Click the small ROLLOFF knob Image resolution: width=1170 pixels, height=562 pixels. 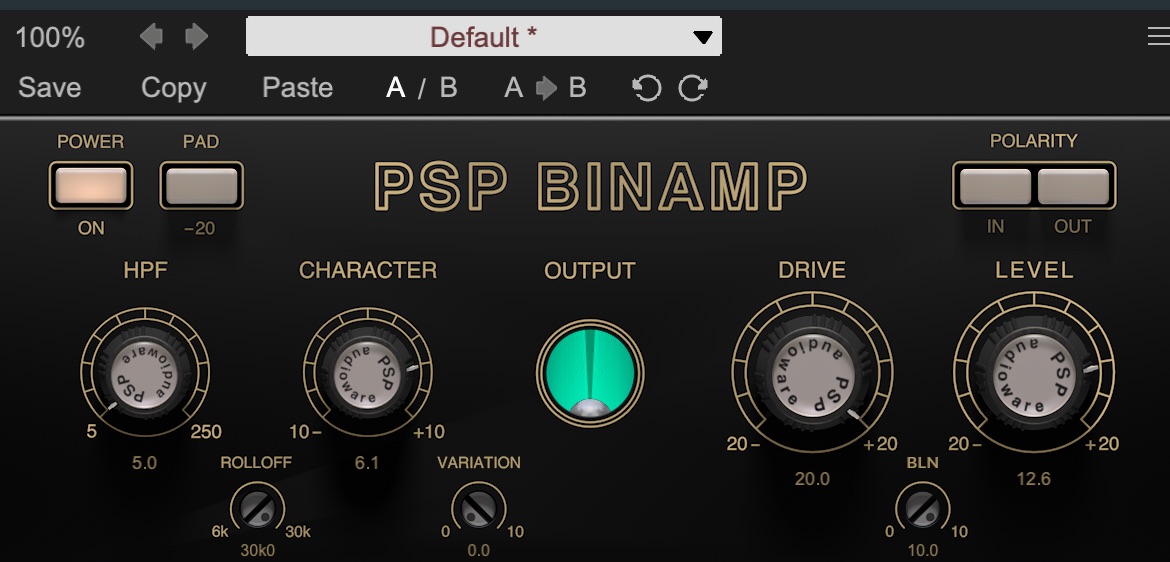(x=257, y=509)
